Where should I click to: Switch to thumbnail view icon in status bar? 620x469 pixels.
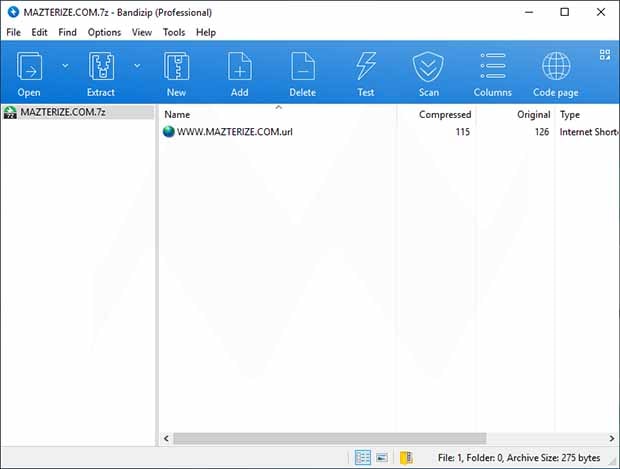click(382, 458)
